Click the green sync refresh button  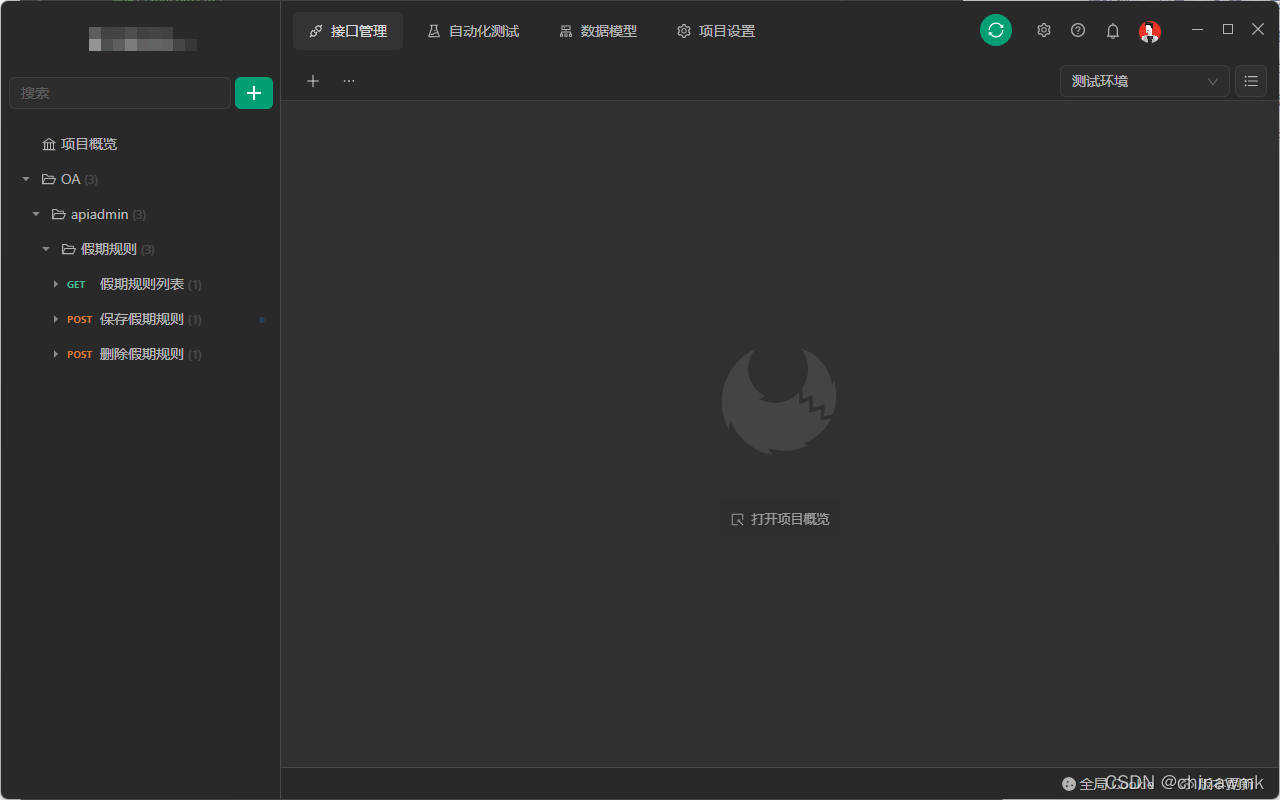995,30
